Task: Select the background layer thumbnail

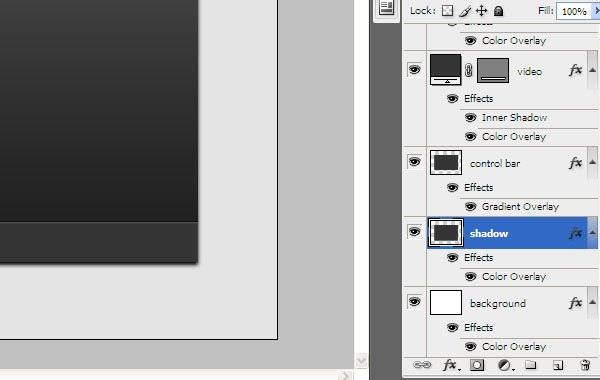Action: click(446, 302)
